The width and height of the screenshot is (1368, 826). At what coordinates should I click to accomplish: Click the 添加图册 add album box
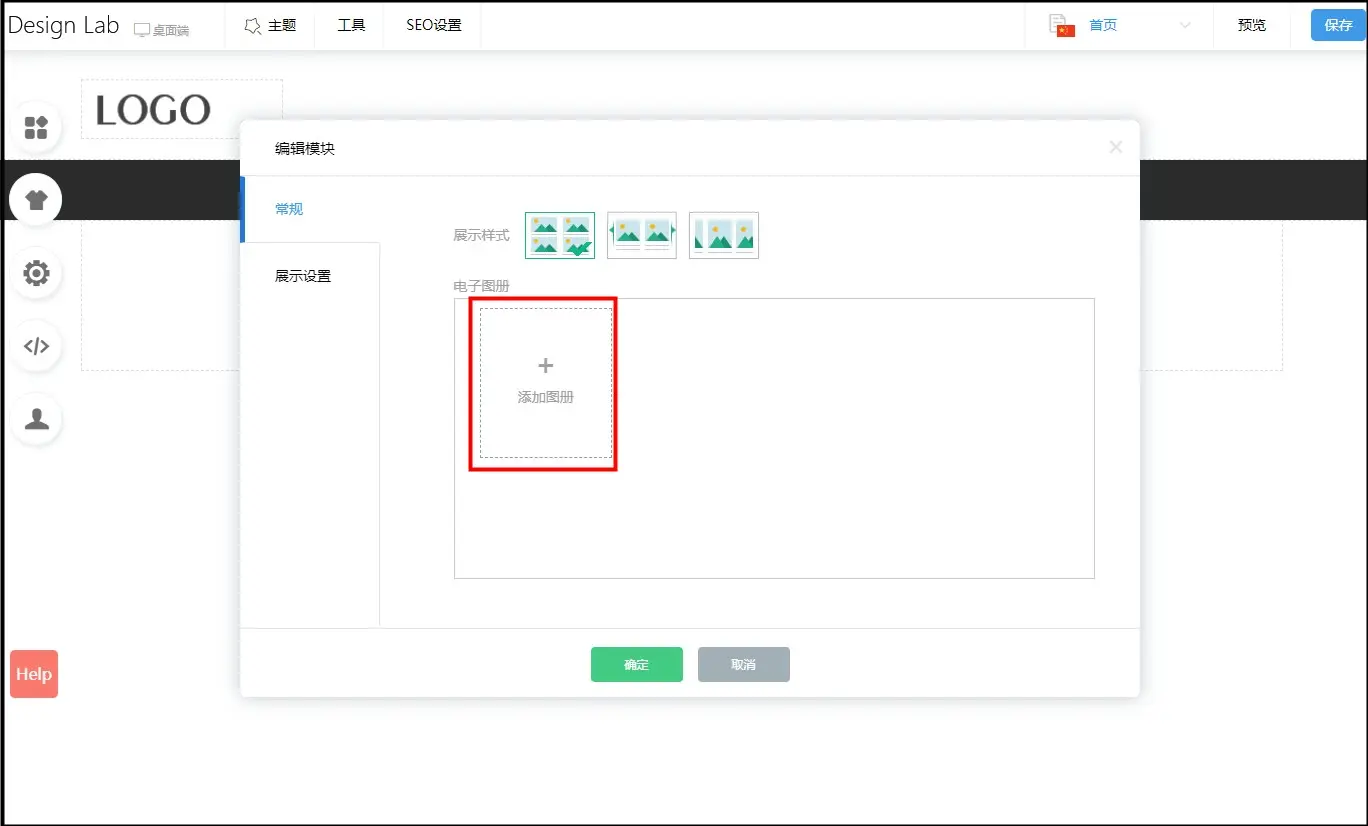[545, 383]
